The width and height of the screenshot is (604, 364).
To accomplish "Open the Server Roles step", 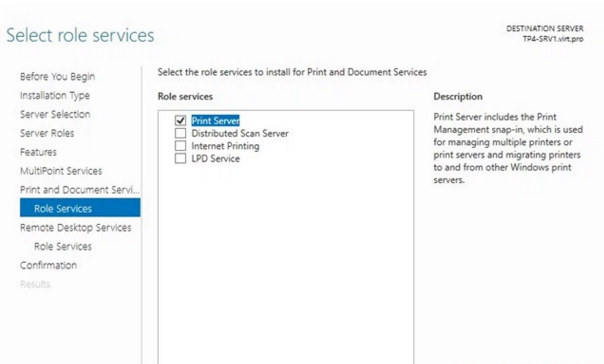I will [x=47, y=133].
